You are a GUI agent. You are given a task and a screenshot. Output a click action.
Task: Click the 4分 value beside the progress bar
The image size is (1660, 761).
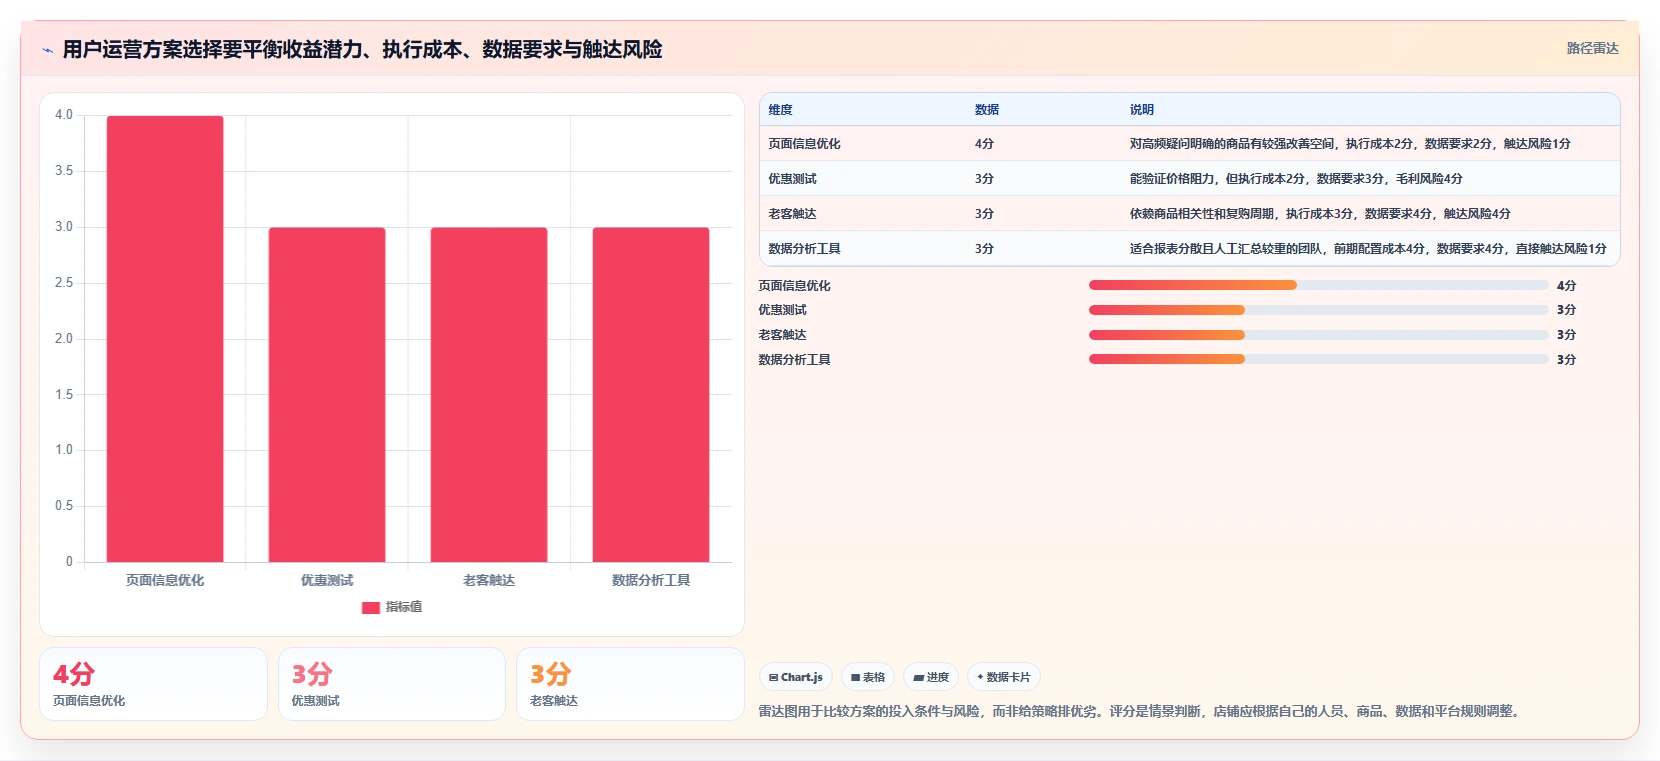(x=1566, y=286)
